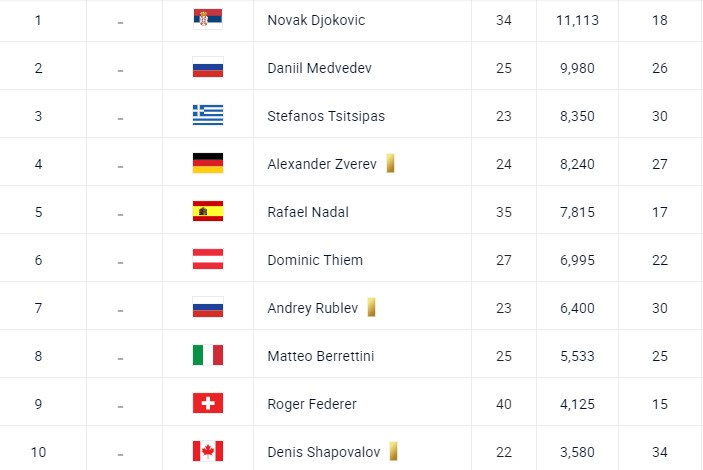Click the Canadian flag icon beside Shapovalov
Image resolution: width=703 pixels, height=470 pixels.
pos(208,451)
